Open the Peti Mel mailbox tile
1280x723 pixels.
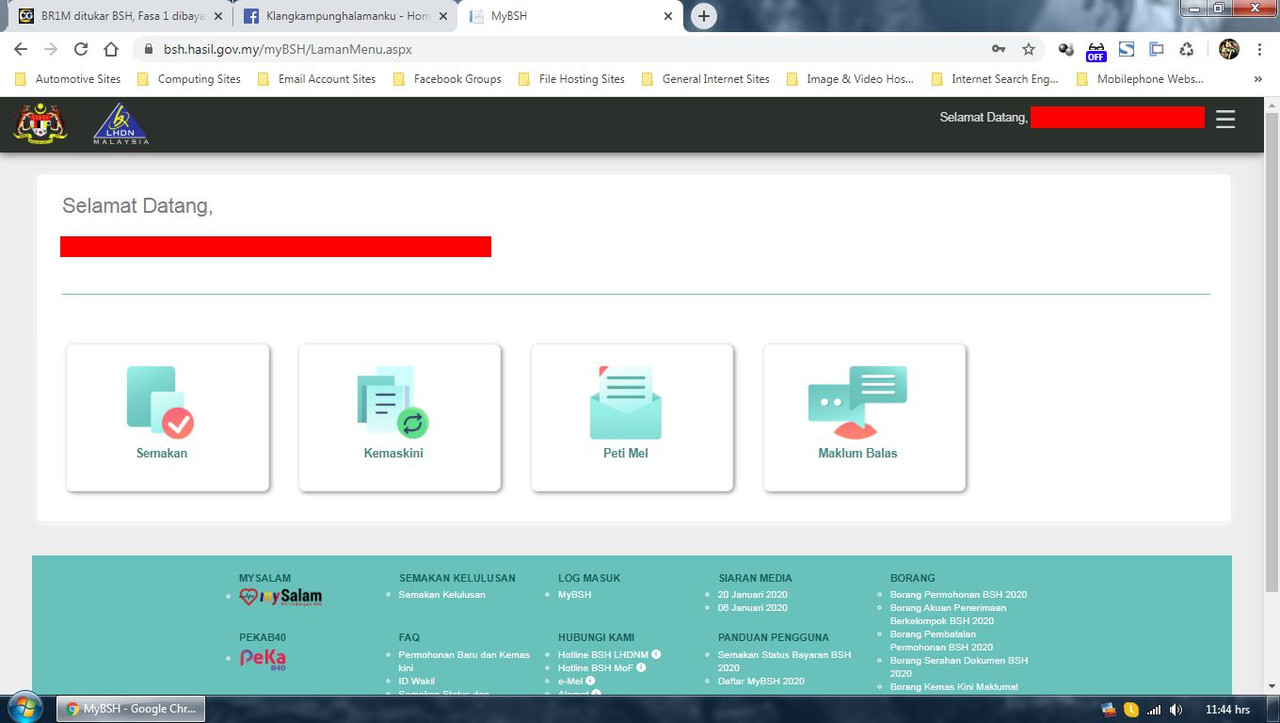click(632, 418)
